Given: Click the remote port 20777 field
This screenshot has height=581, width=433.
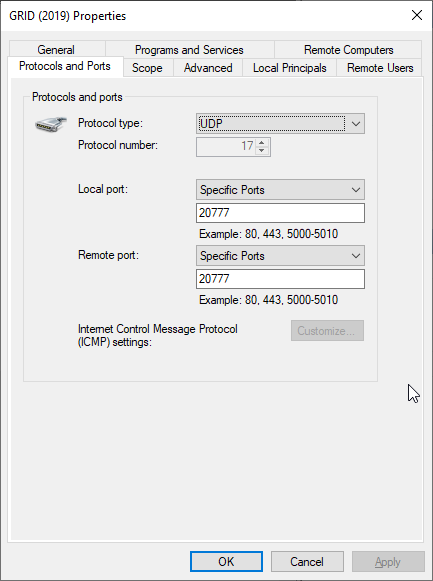Looking at the screenshot, I should coord(280,279).
